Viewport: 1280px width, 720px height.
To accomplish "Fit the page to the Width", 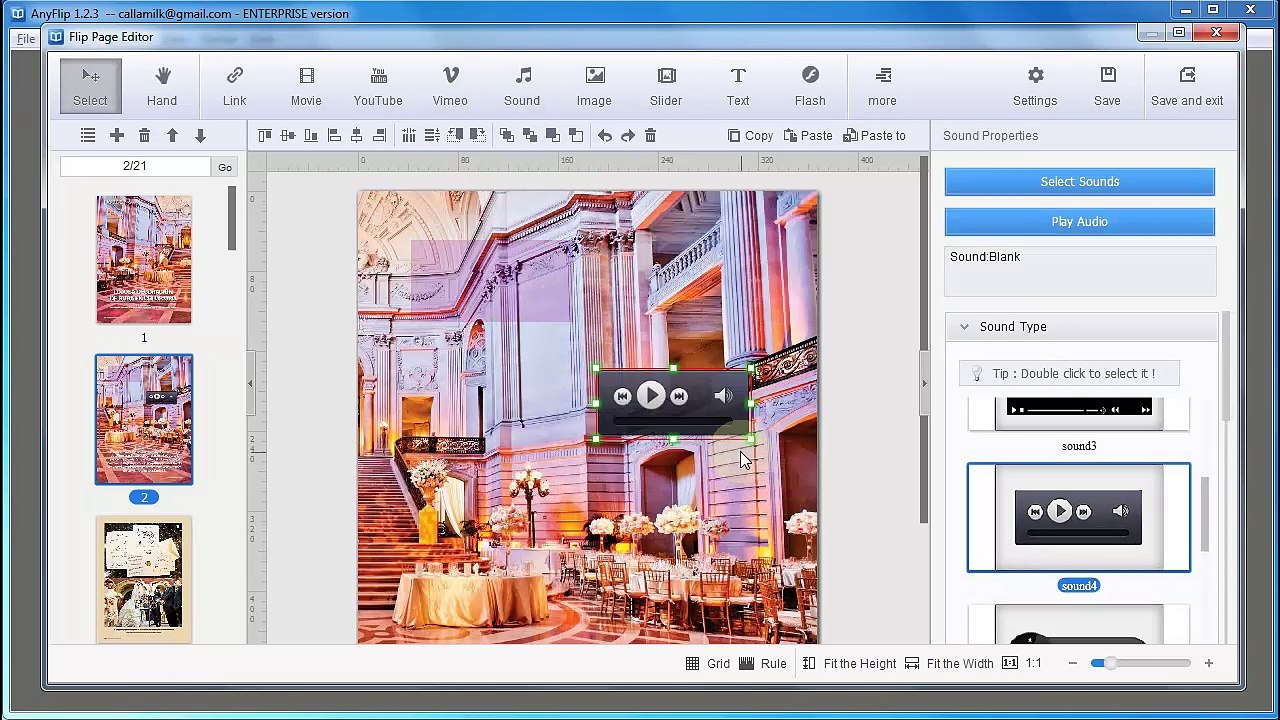I will tap(949, 663).
